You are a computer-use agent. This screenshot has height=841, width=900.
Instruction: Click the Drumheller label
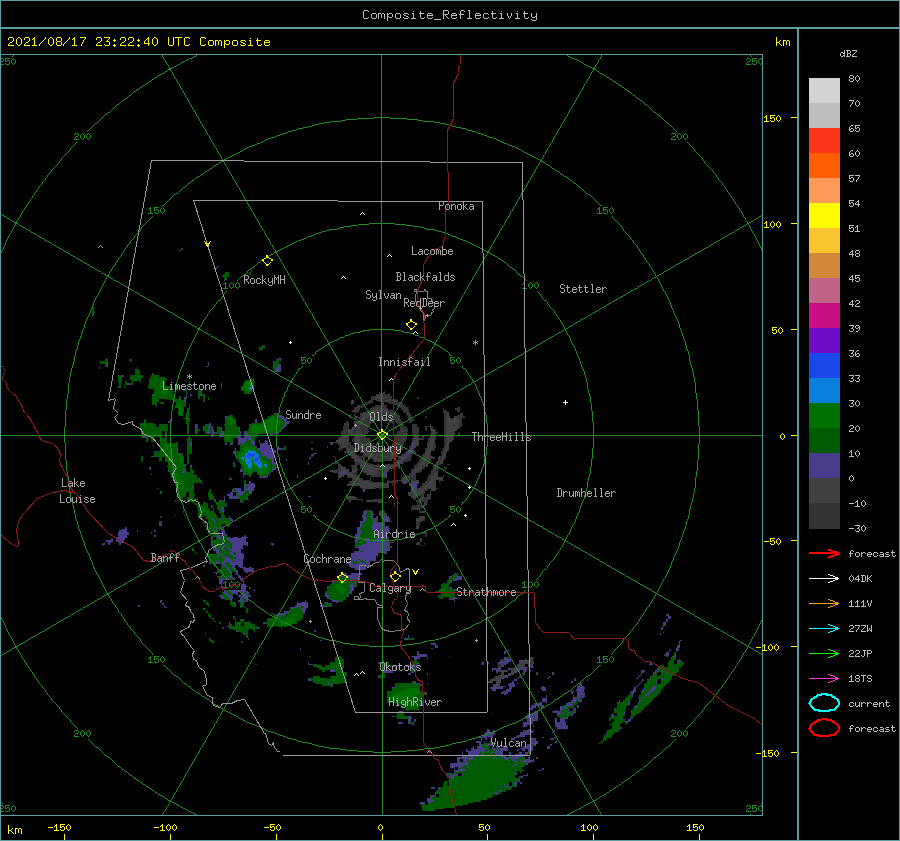point(586,493)
